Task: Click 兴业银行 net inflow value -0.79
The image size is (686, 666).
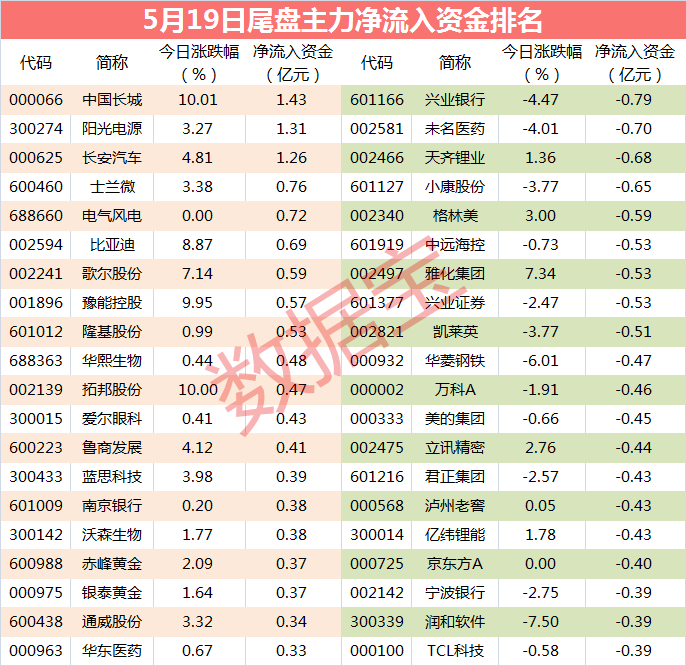Action: [634, 100]
